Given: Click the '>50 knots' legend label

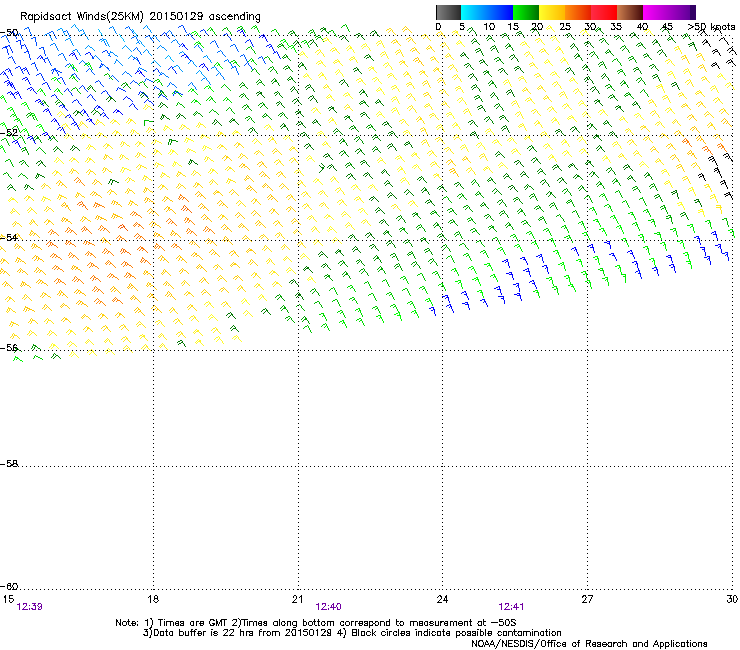Looking at the screenshot, I should (x=711, y=27).
